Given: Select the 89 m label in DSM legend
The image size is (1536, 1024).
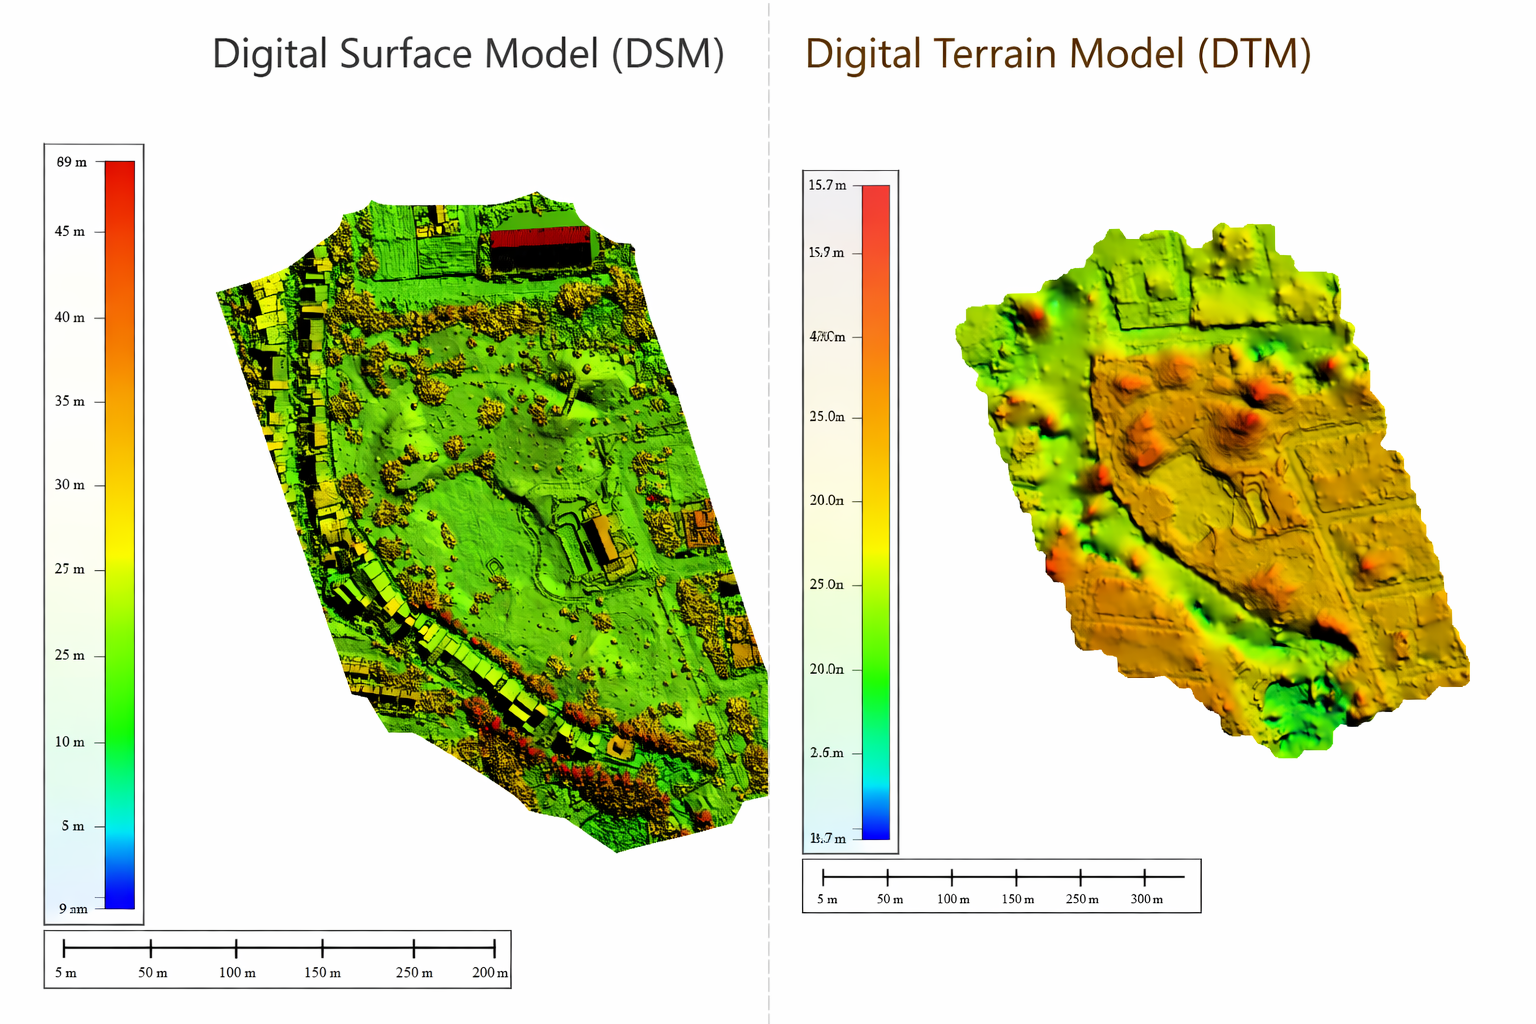Looking at the screenshot, I should pyautogui.click(x=71, y=162).
